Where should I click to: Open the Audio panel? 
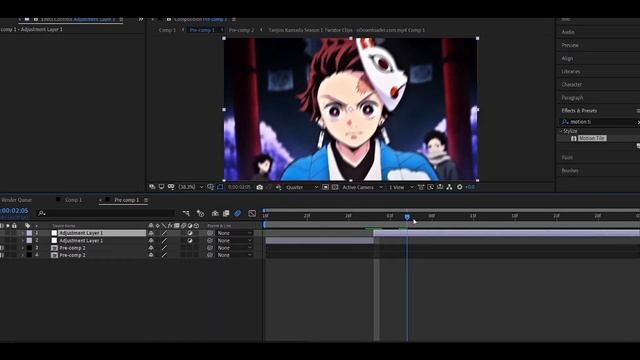click(568, 32)
